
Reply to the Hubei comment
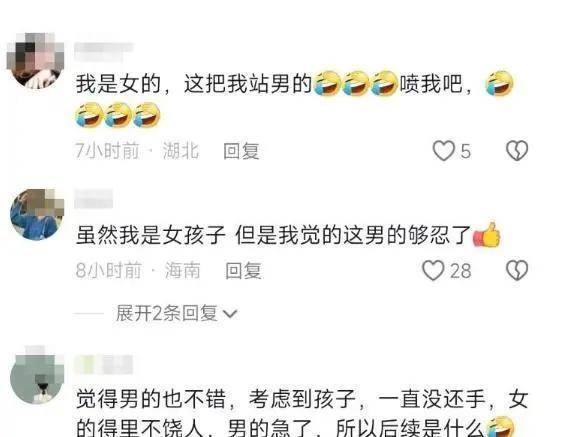pyautogui.click(x=241, y=151)
